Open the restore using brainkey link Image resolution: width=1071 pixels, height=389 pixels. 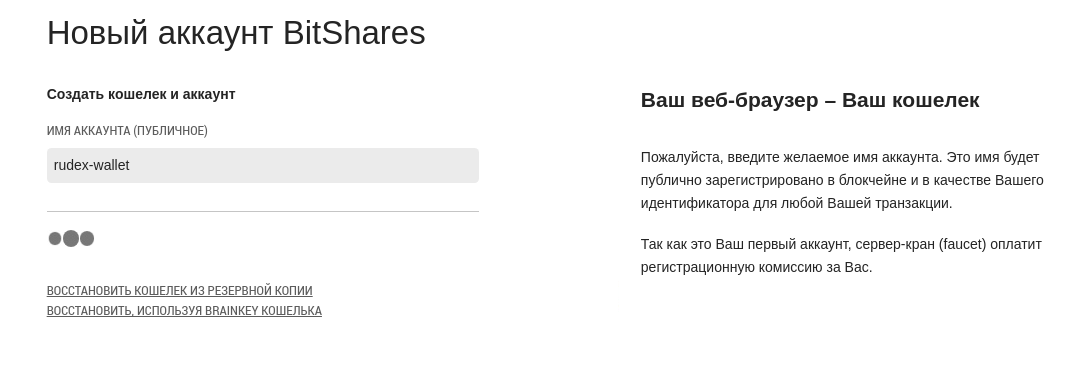tap(184, 310)
